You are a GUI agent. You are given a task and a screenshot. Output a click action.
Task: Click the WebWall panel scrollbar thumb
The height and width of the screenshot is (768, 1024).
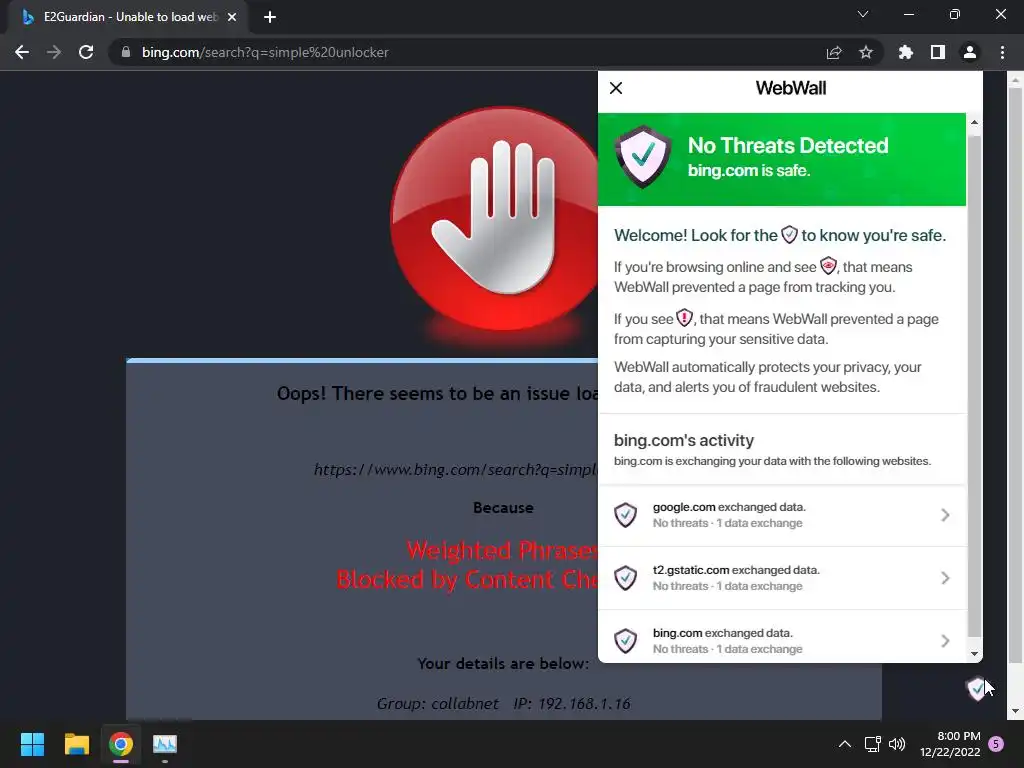pos(974,386)
